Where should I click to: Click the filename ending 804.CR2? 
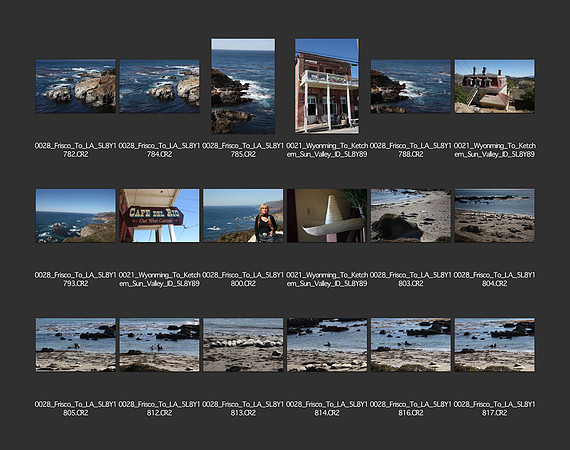(x=494, y=279)
